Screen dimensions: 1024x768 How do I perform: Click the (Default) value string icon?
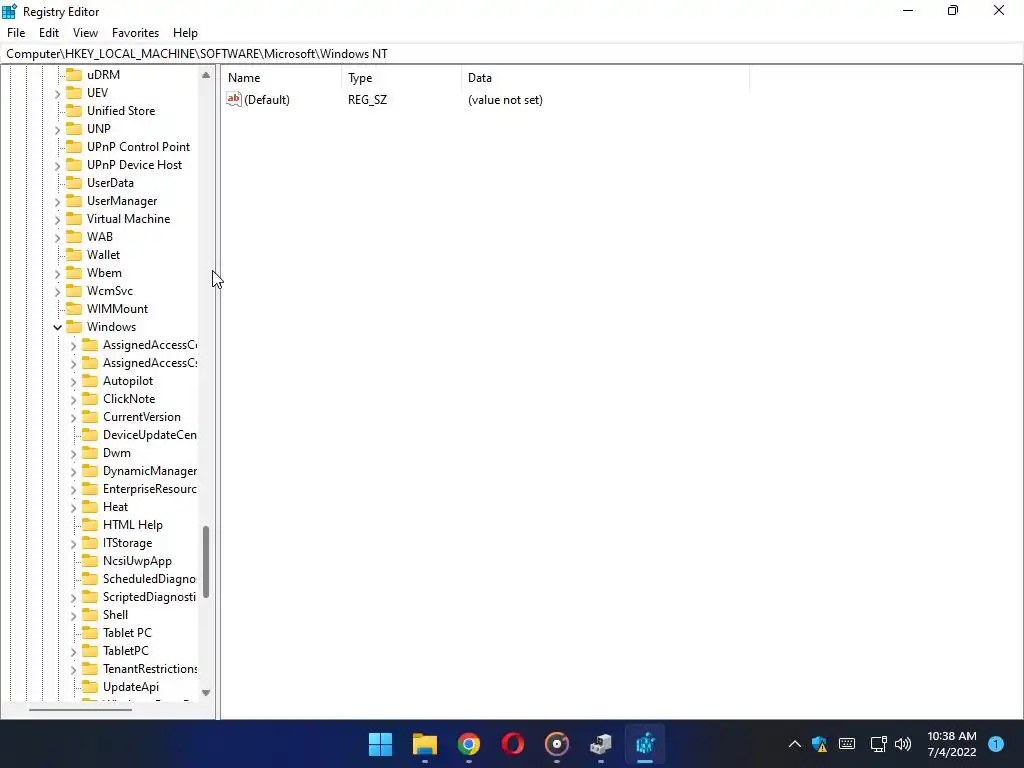(234, 99)
